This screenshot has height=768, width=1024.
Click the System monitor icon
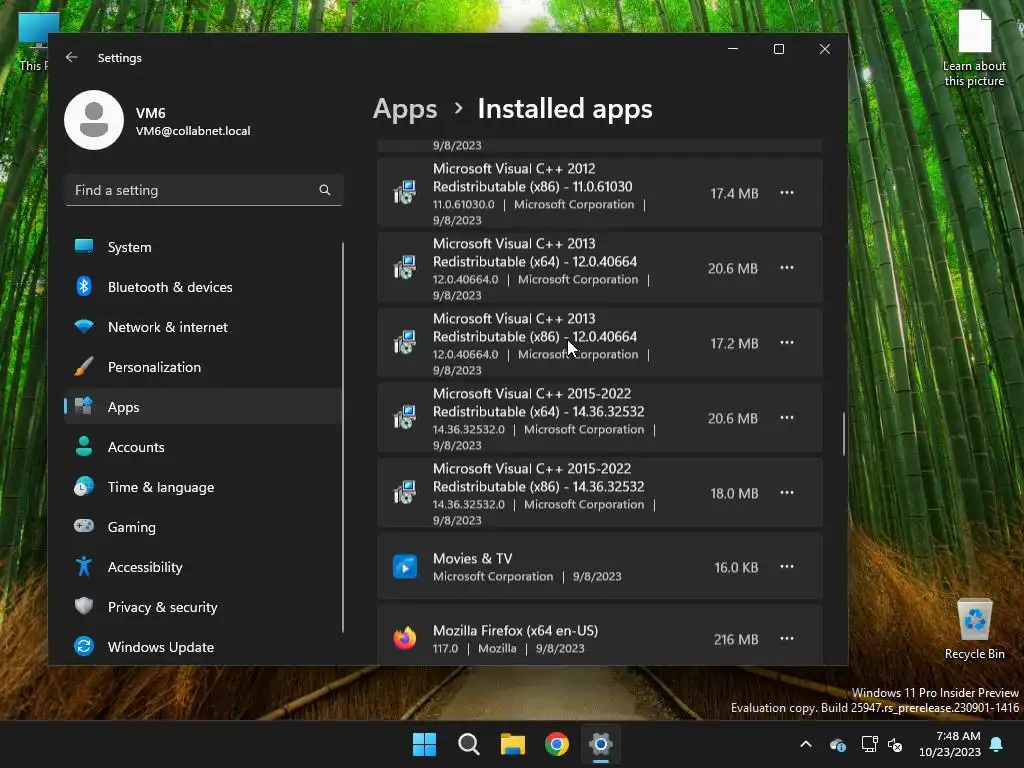pyautogui.click(x=84, y=246)
